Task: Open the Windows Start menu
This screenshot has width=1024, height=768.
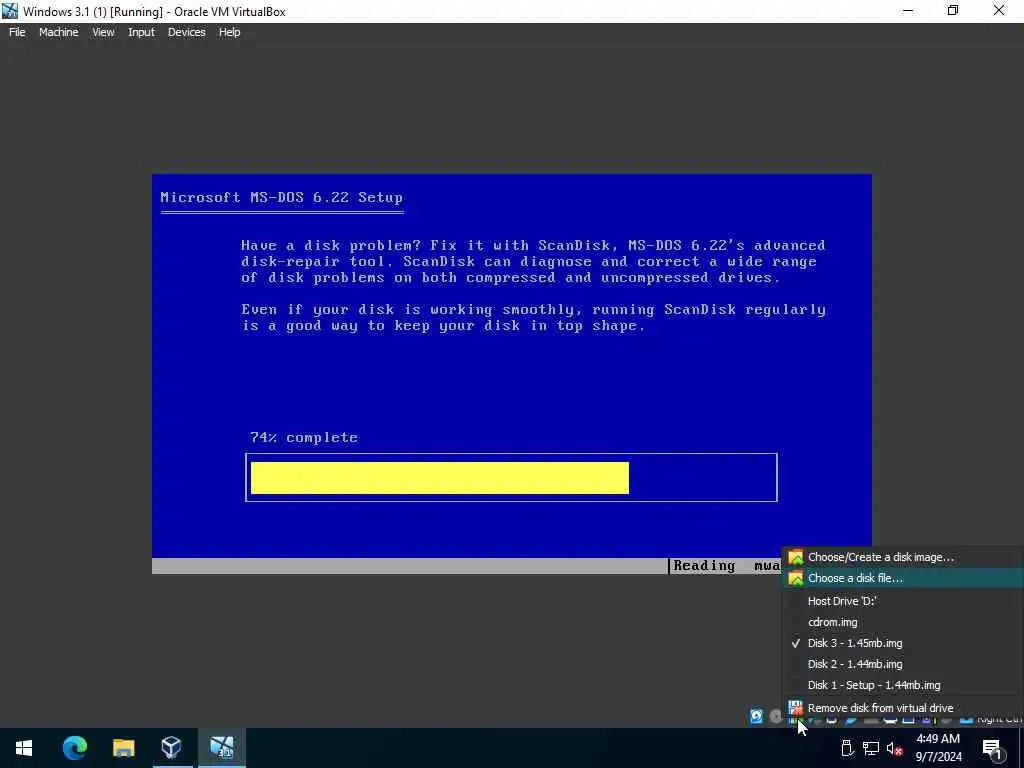Action: tap(24, 748)
